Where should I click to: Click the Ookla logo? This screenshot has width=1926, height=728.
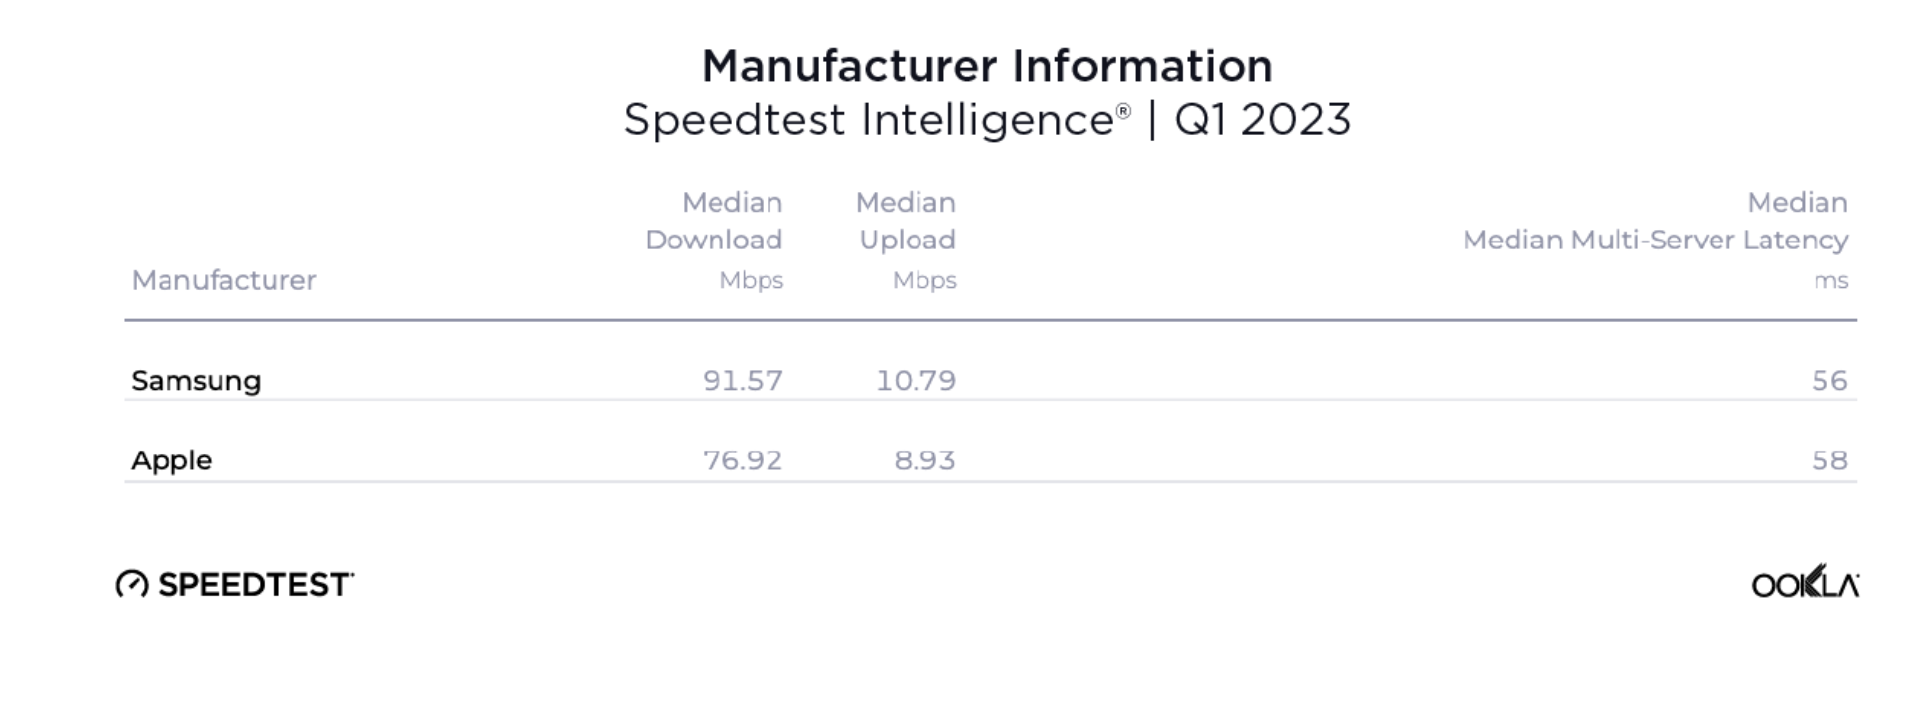click(1804, 583)
